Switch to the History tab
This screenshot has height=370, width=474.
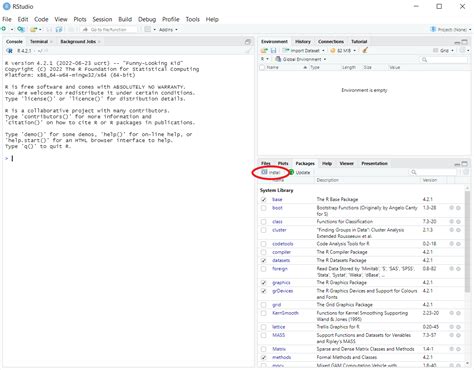tap(303, 42)
